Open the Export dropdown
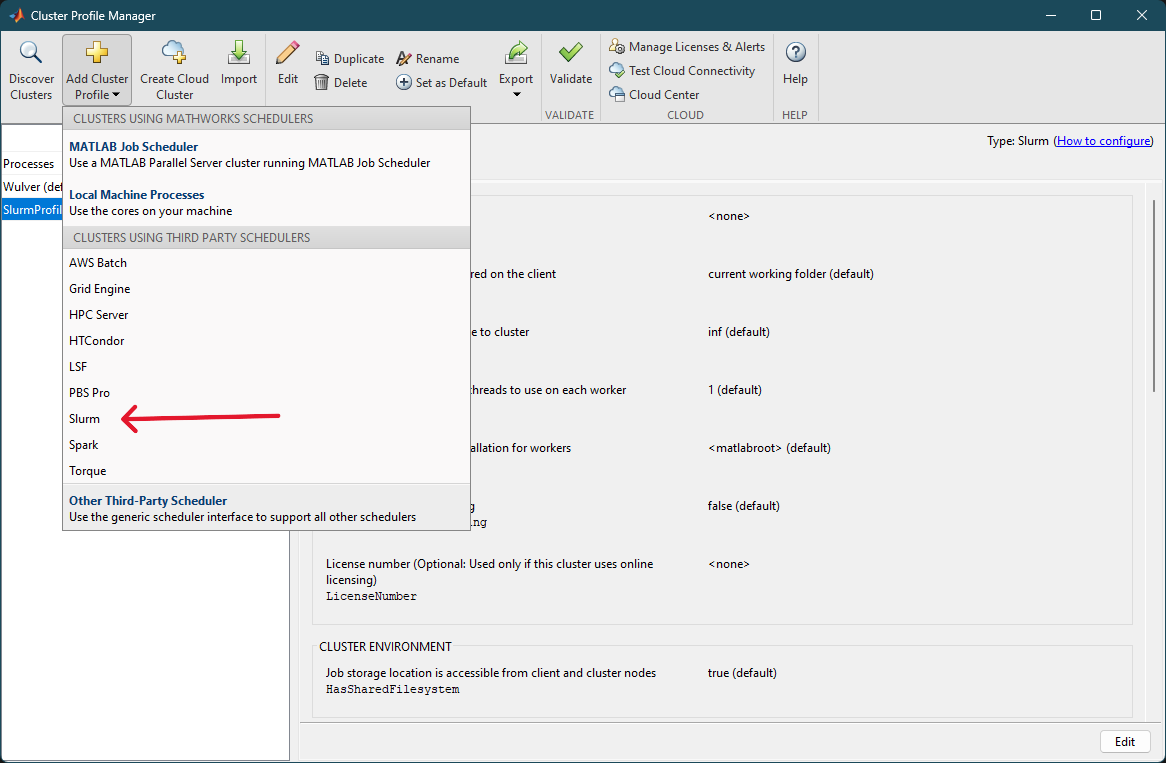Screen dimensions: 1166x763 click(x=516, y=71)
